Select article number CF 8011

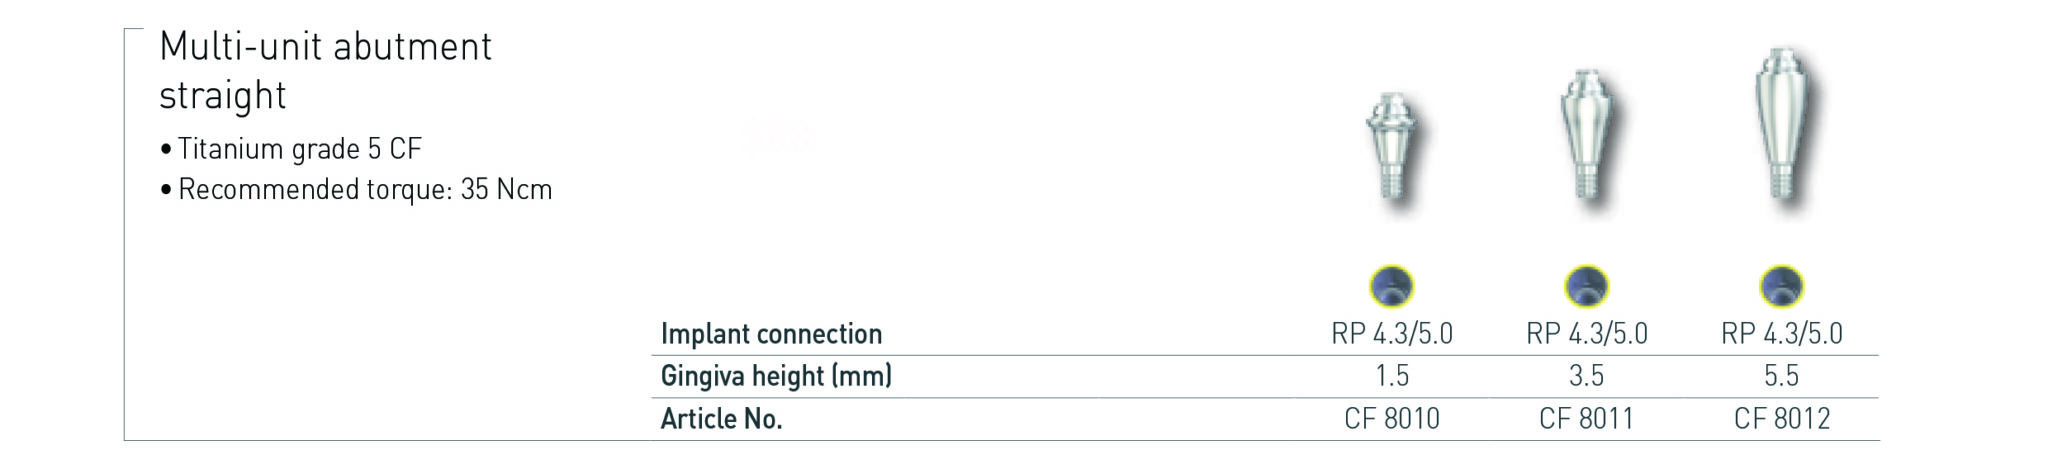point(1586,419)
